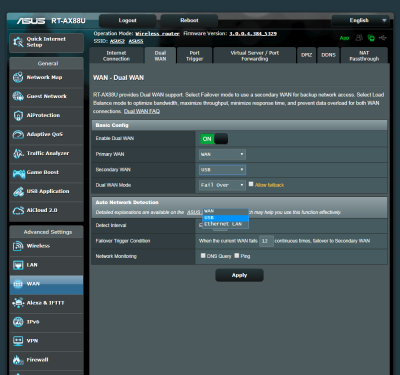The height and width of the screenshot is (375, 400).
Task: Open the English language dropdown
Action: [x=360, y=21]
